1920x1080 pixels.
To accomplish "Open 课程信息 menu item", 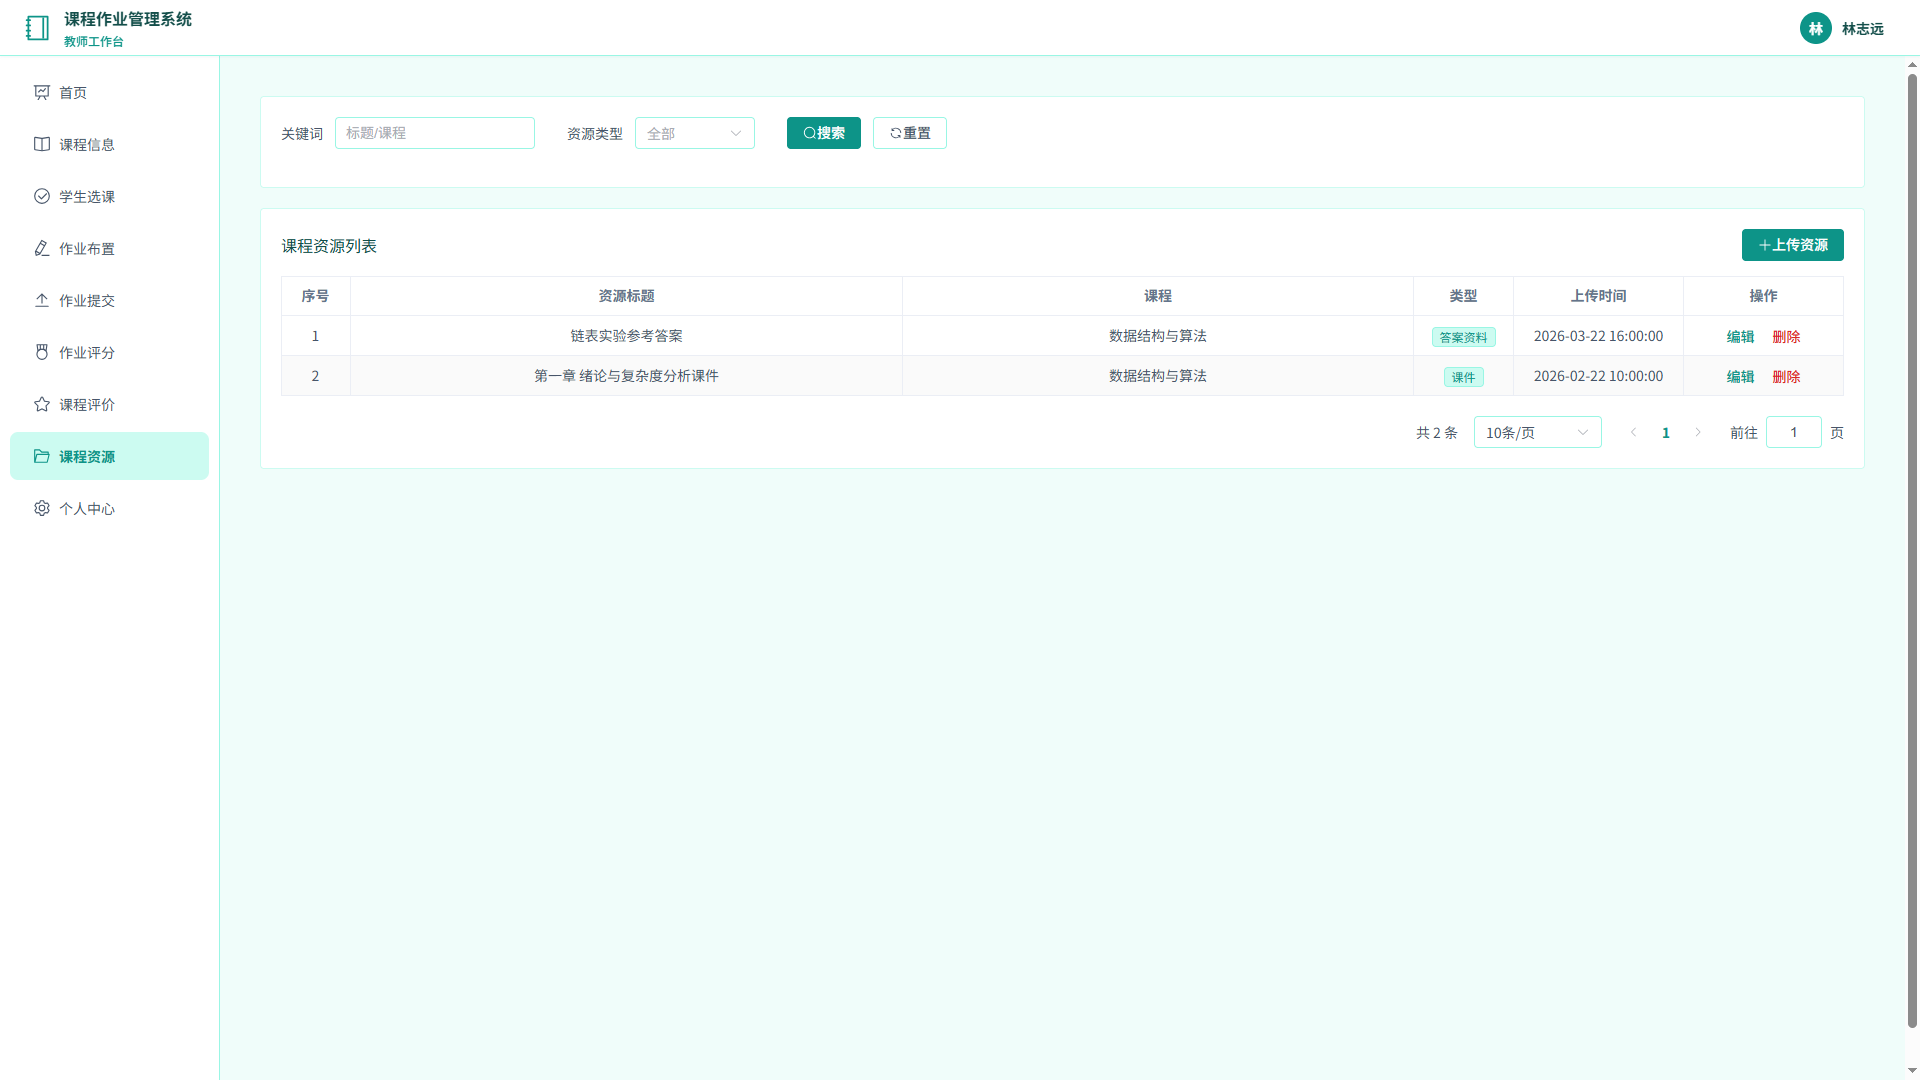I will (109, 144).
